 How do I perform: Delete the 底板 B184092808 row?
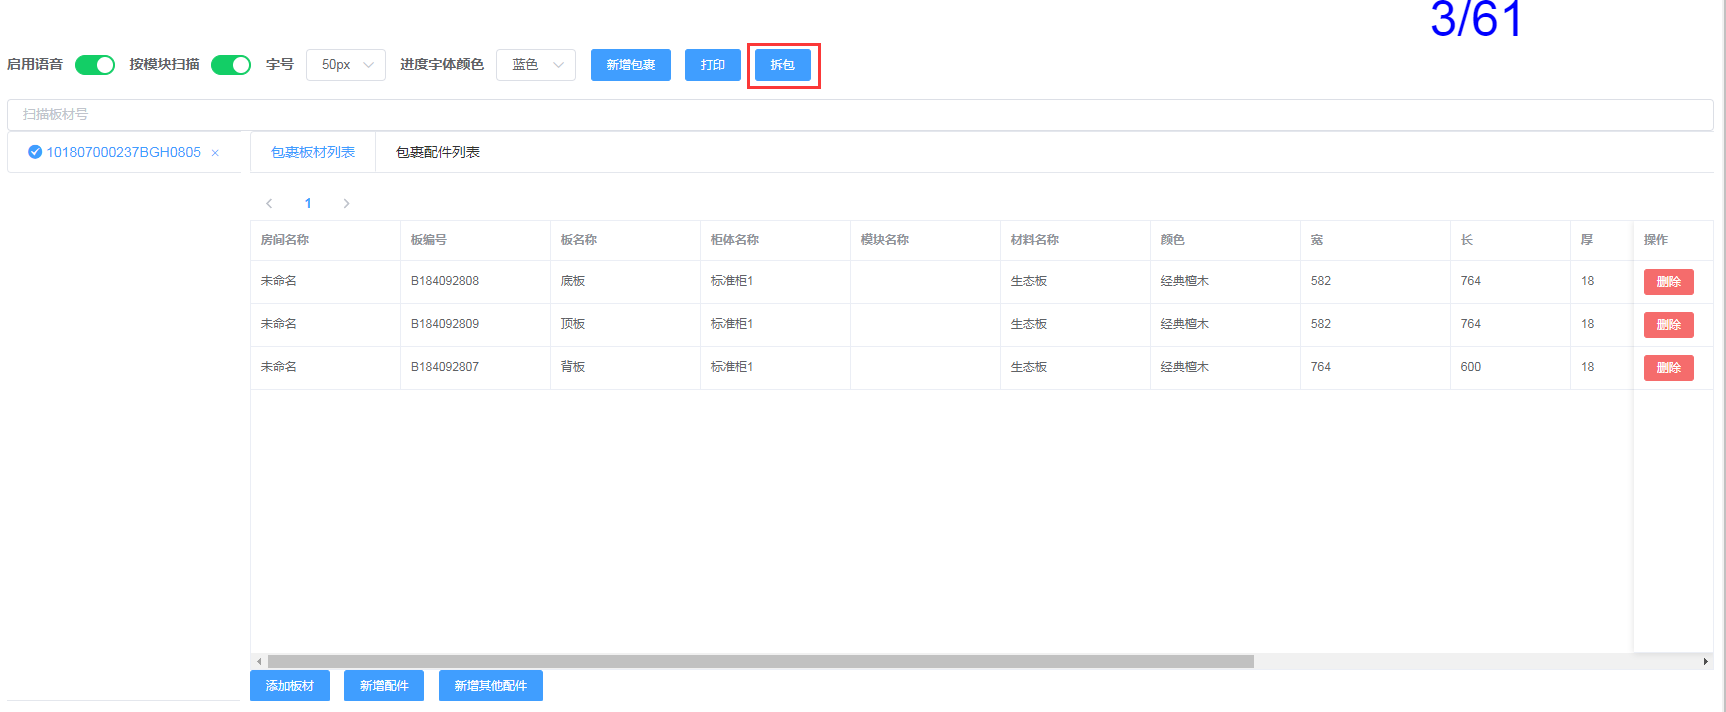click(1668, 282)
